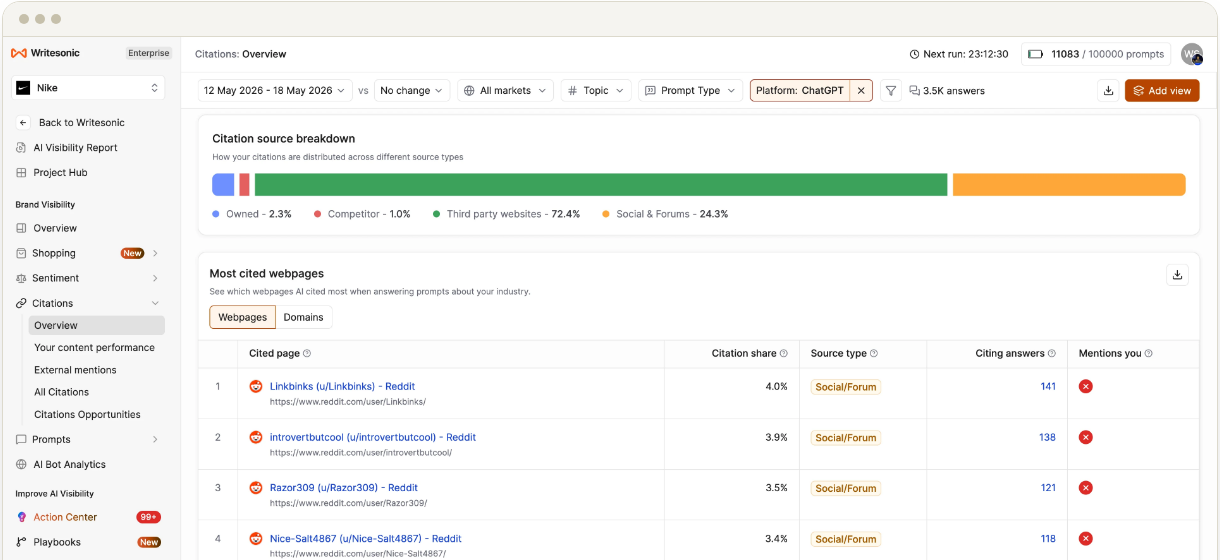Open Citations Opportunities submenu item
1220x560 pixels.
point(87,414)
